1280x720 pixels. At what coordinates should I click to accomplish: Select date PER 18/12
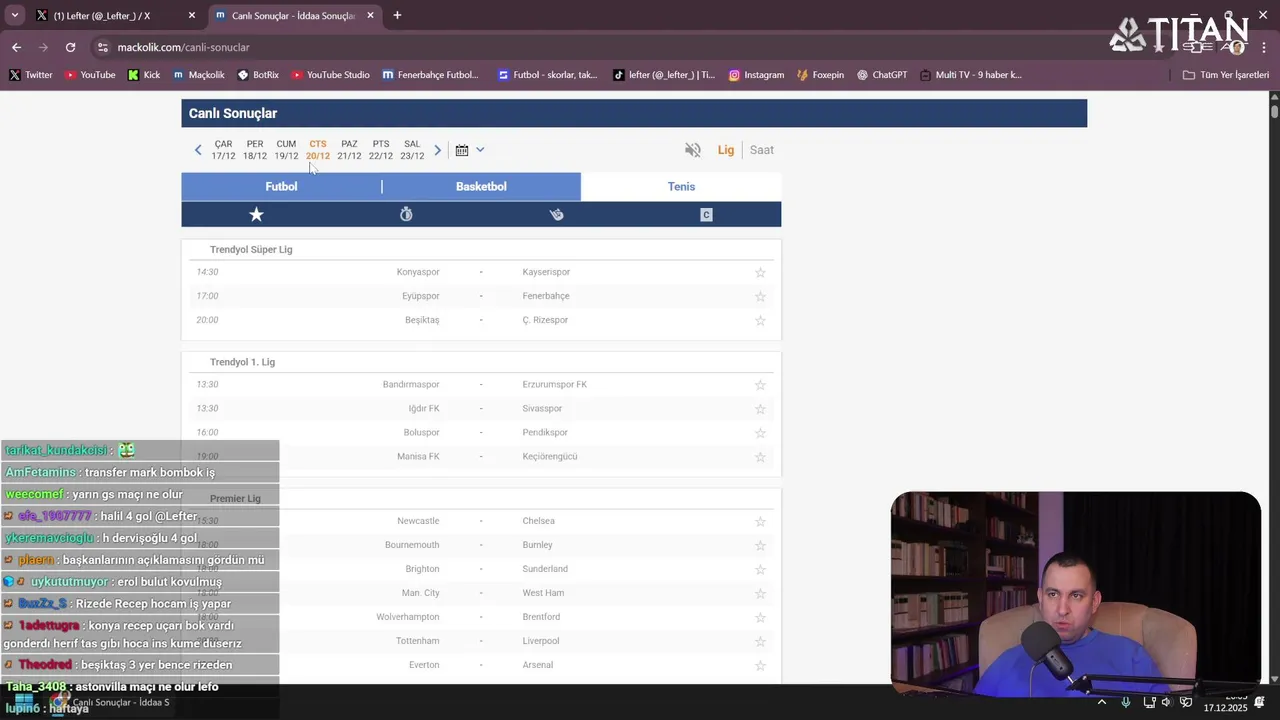(x=255, y=150)
